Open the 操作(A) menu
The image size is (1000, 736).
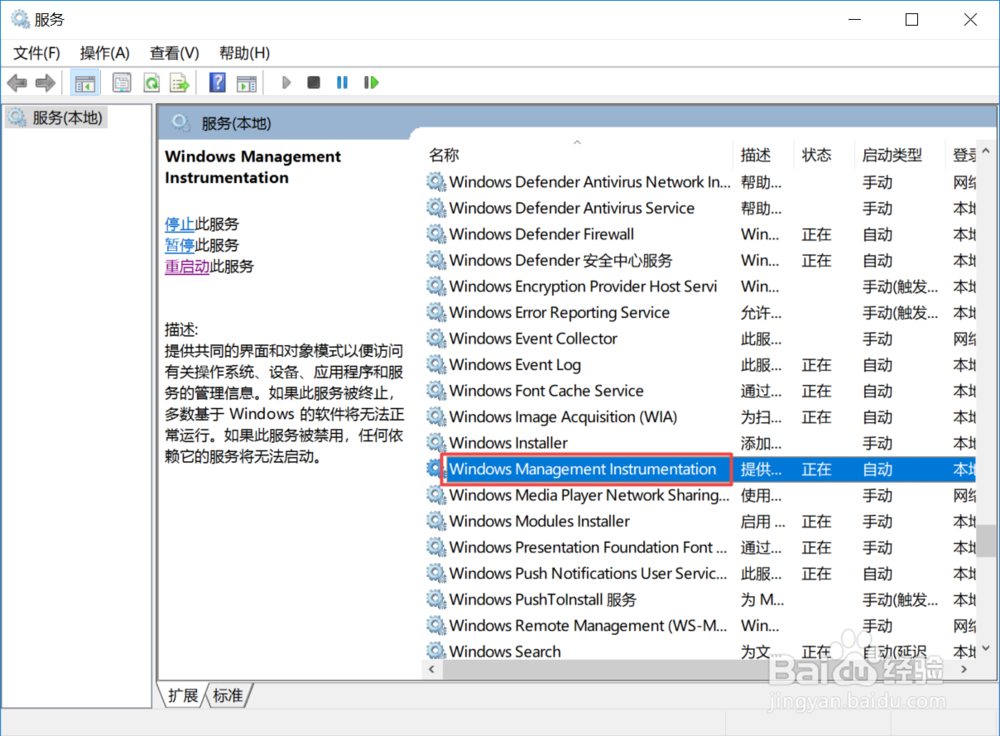coord(105,53)
